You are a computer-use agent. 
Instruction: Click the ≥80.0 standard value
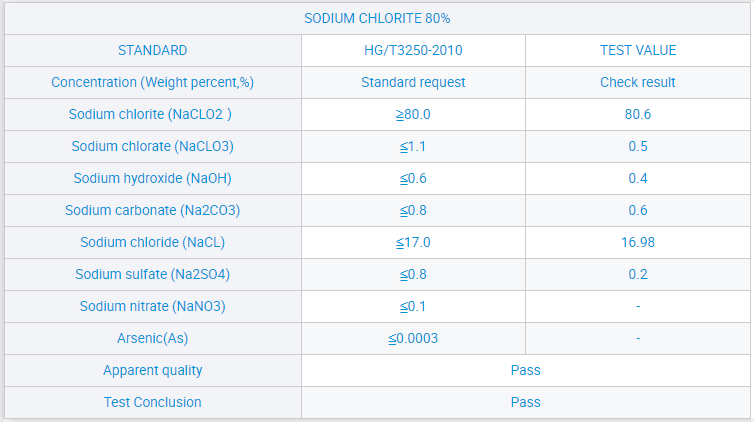(413, 114)
